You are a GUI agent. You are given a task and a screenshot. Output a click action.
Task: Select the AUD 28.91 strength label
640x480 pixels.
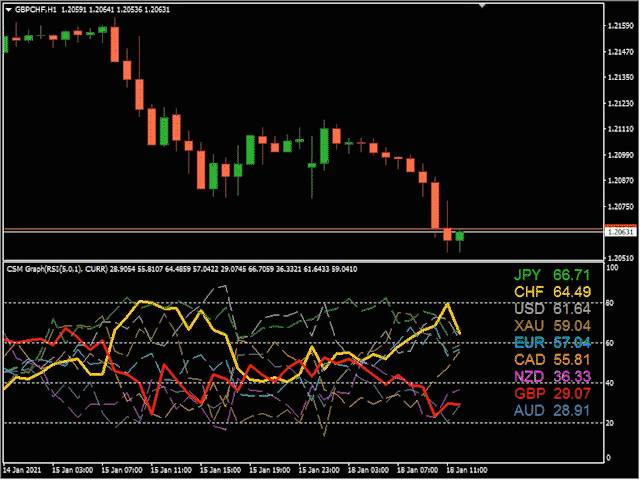552,410
